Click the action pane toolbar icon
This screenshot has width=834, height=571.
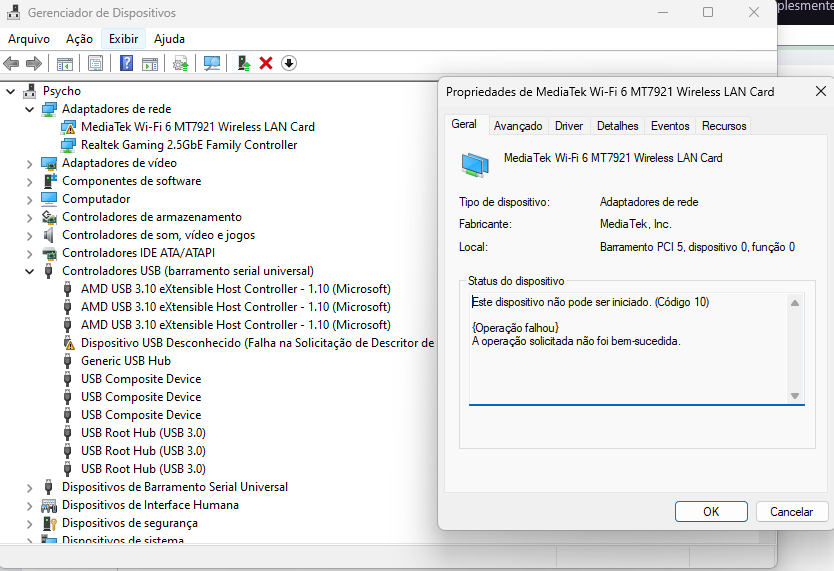click(x=150, y=63)
